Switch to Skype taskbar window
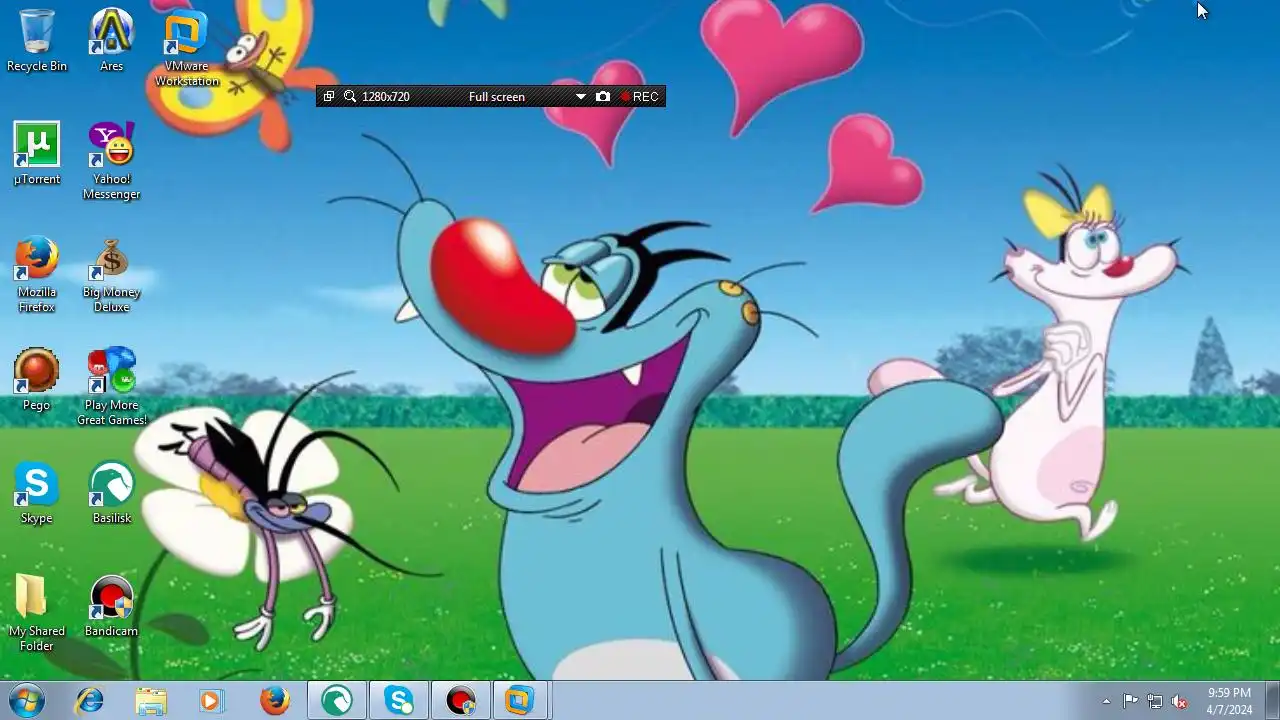Screen dimensions: 1280x720 point(398,701)
